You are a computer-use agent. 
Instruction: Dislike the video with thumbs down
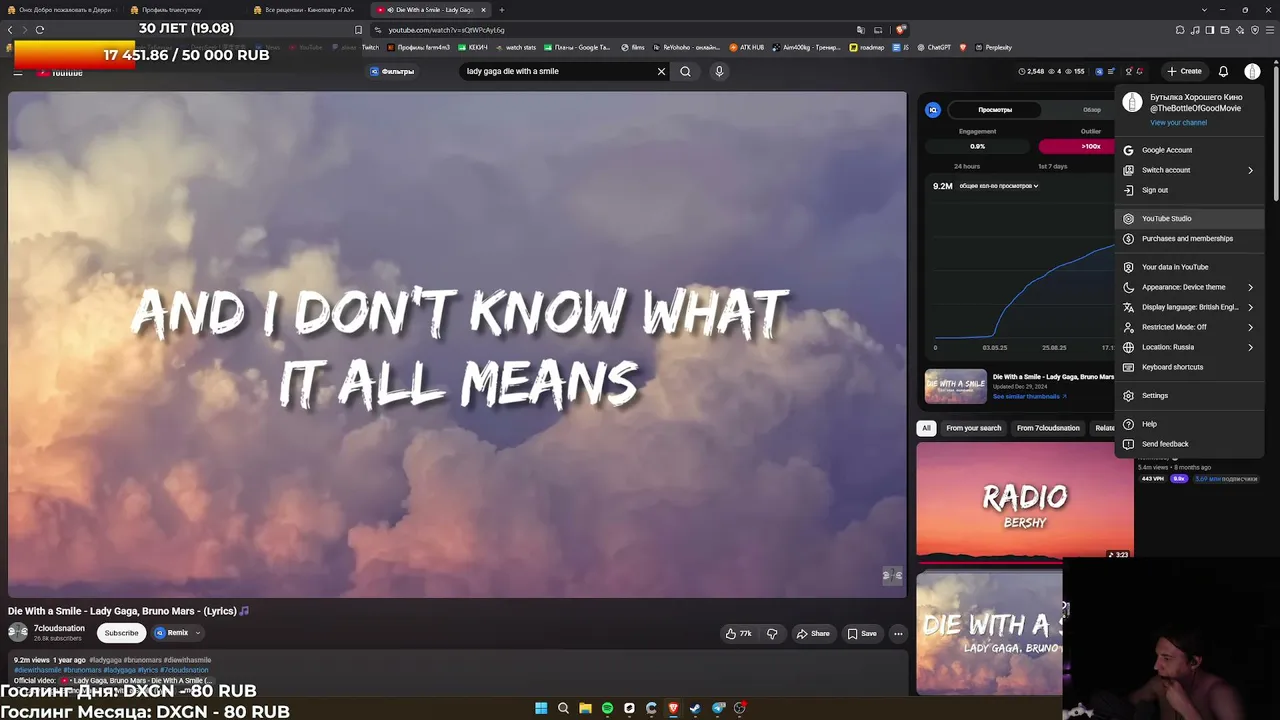tap(772, 633)
